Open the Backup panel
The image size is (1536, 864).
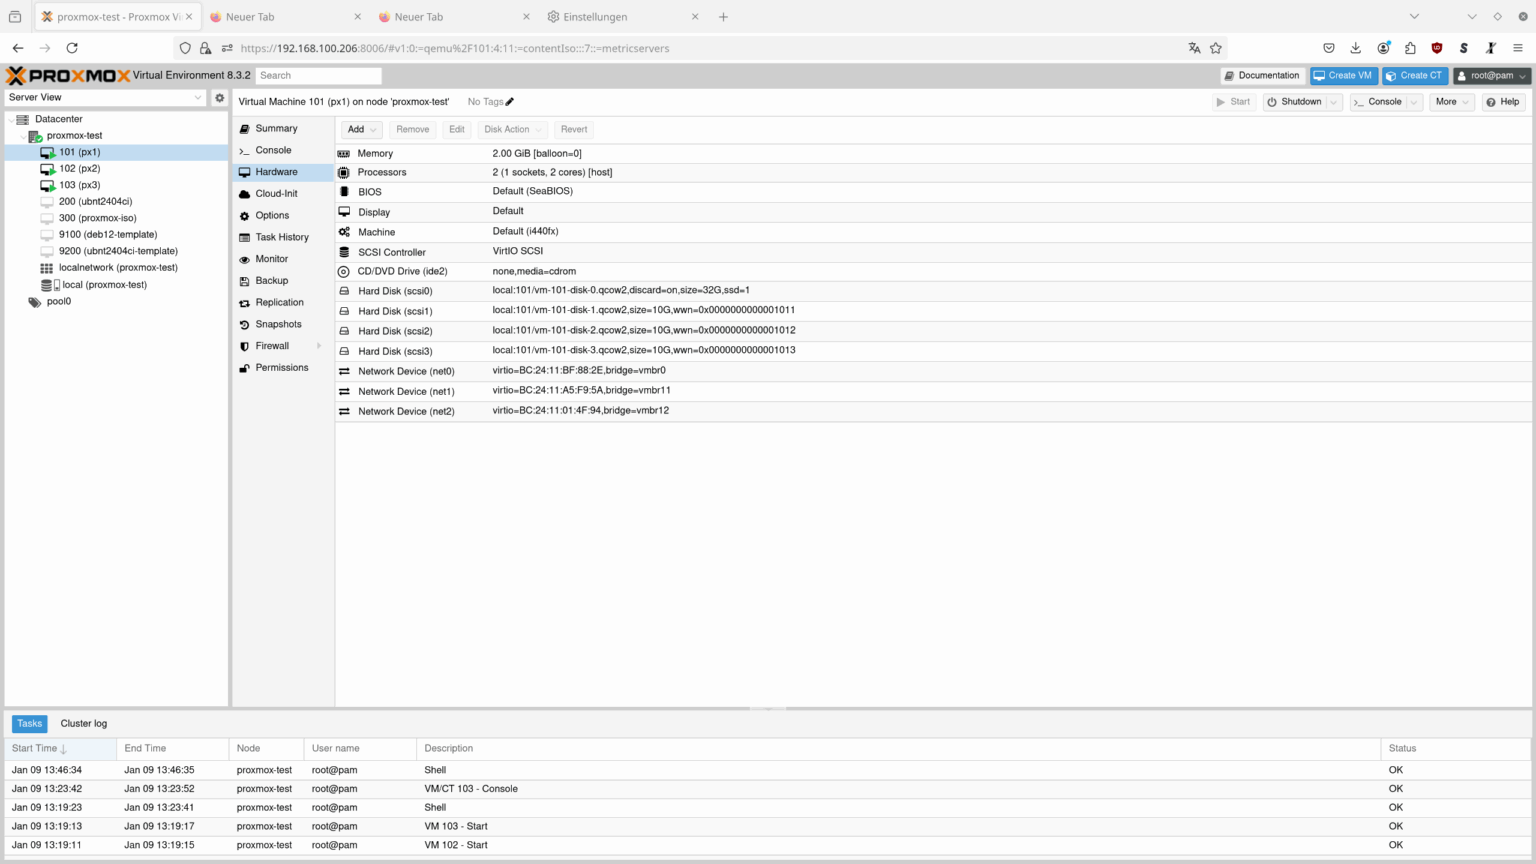[284, 281]
